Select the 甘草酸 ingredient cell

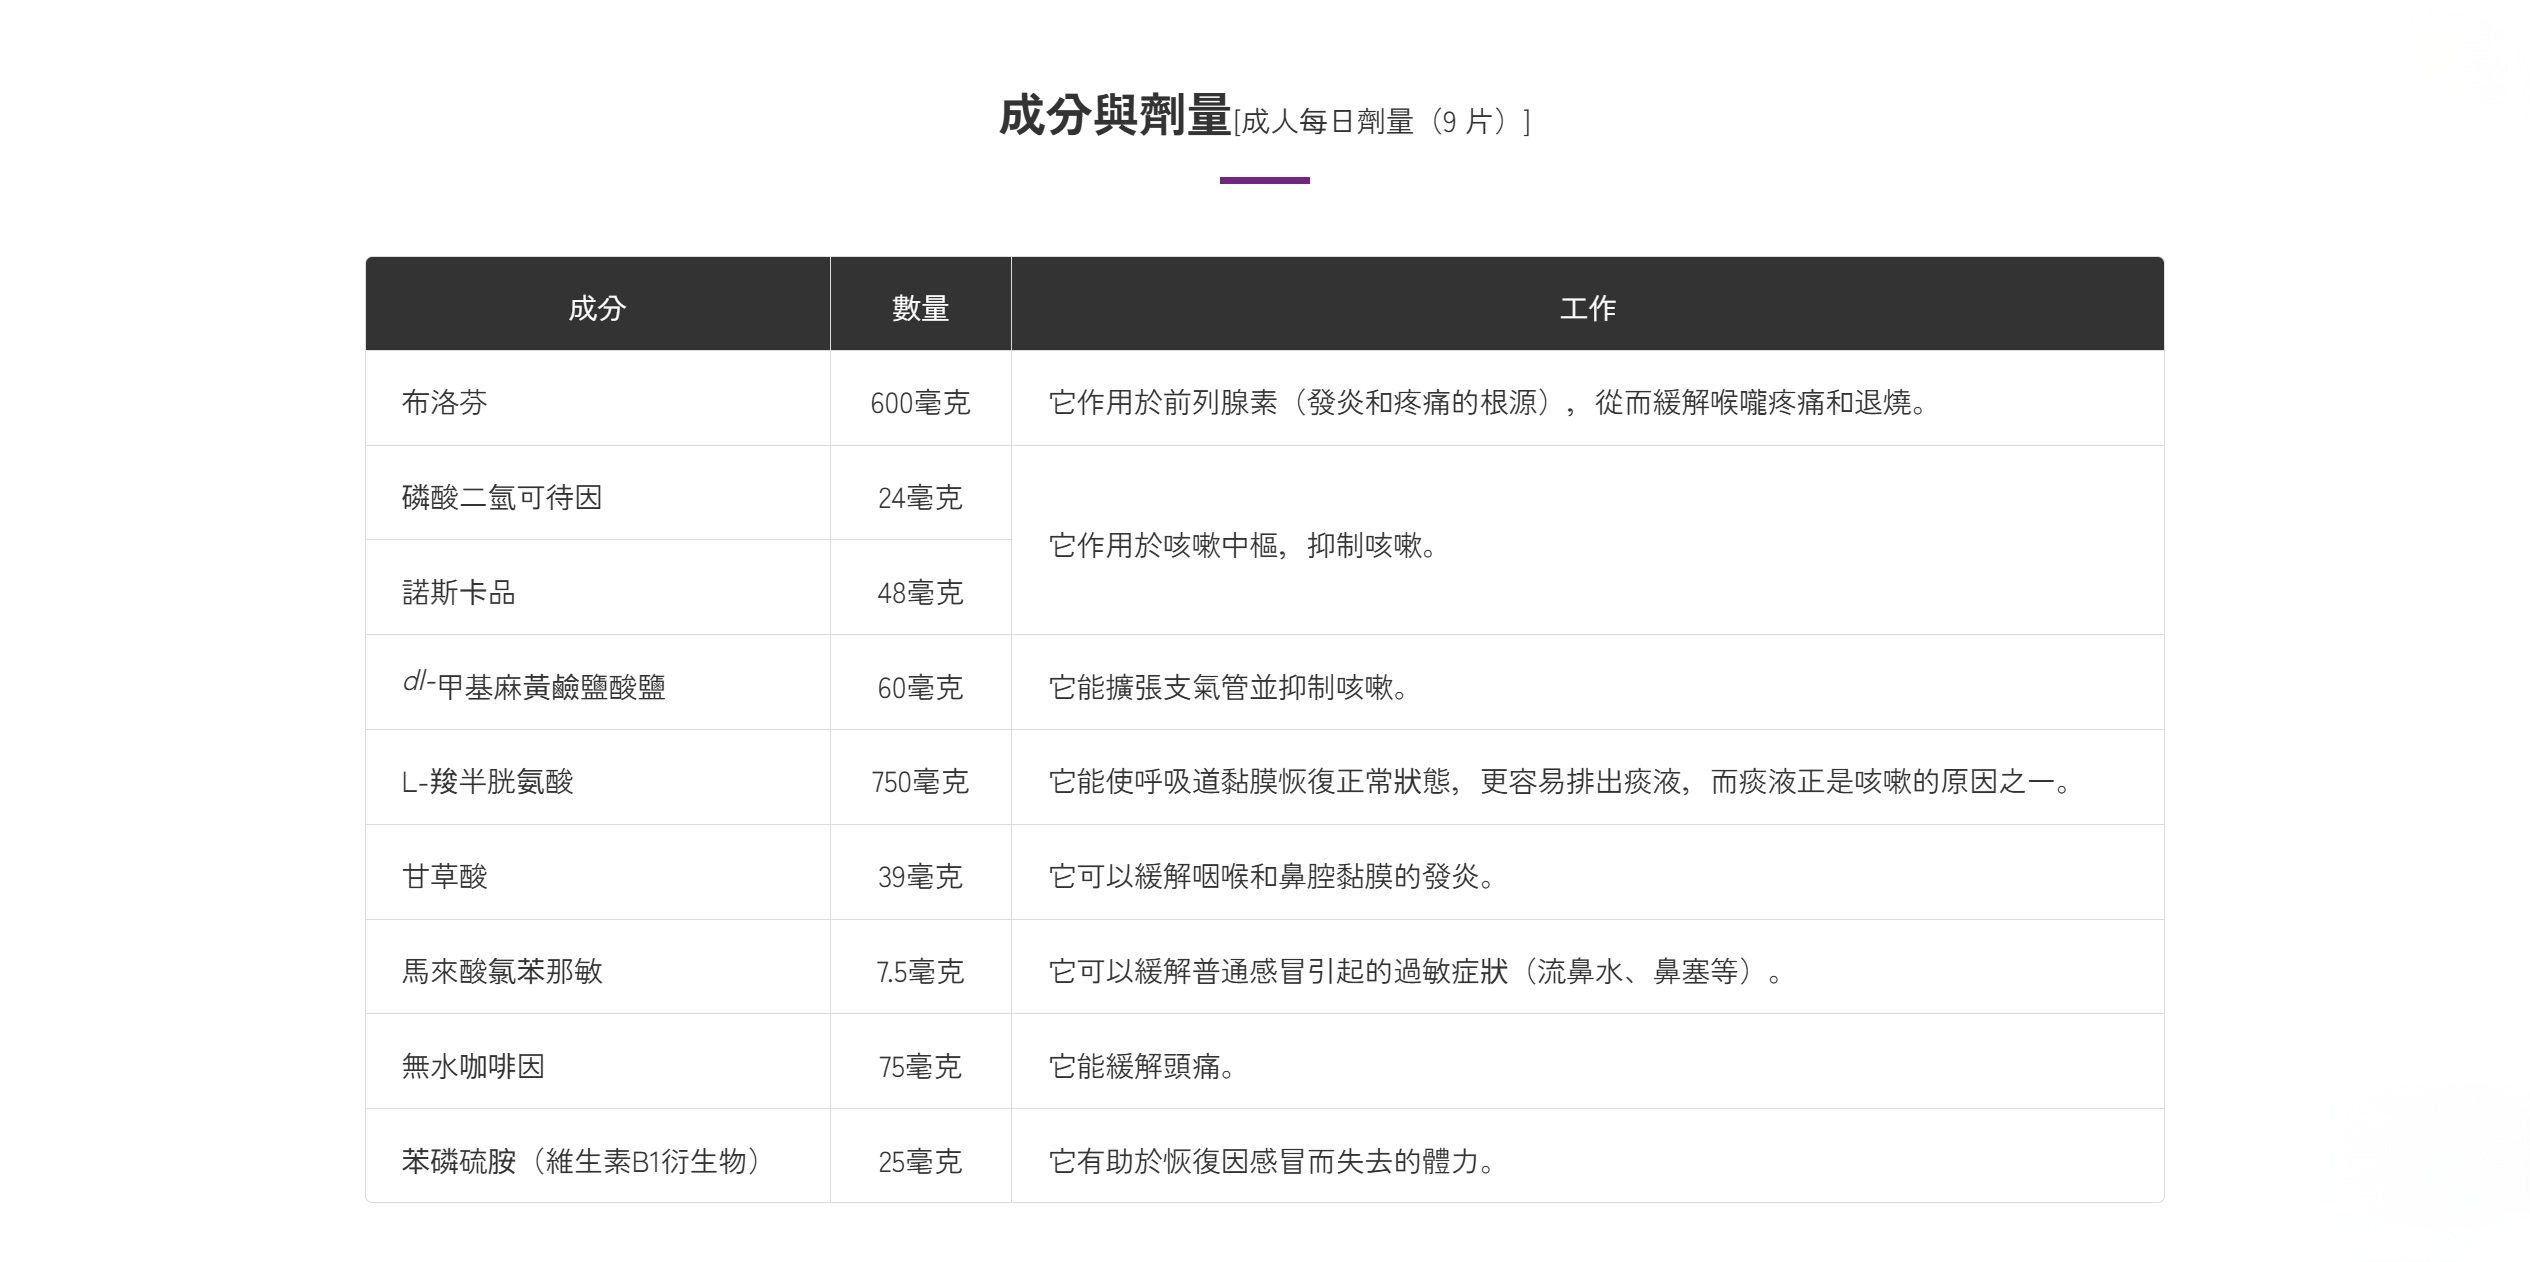(x=445, y=876)
